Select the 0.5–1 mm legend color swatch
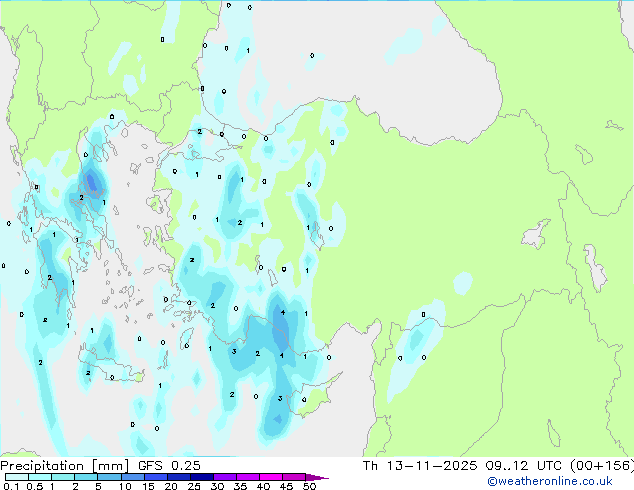Screen dimensions: 634x490 (40, 477)
